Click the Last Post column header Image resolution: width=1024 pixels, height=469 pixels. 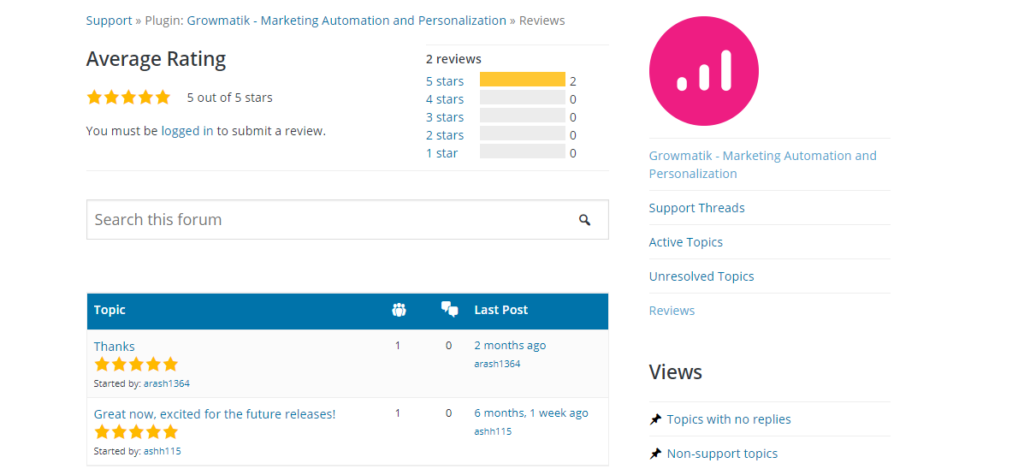pyautogui.click(x=501, y=310)
